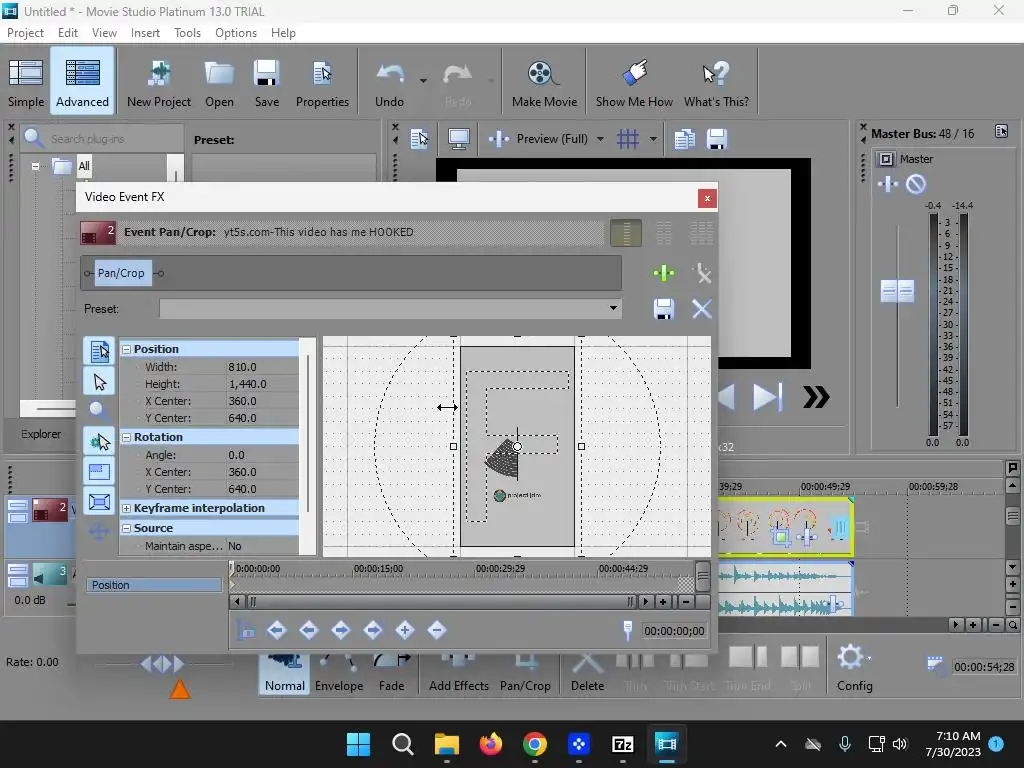The image size is (1024, 768).
Task: Open the Edit menu
Action: click(x=67, y=33)
